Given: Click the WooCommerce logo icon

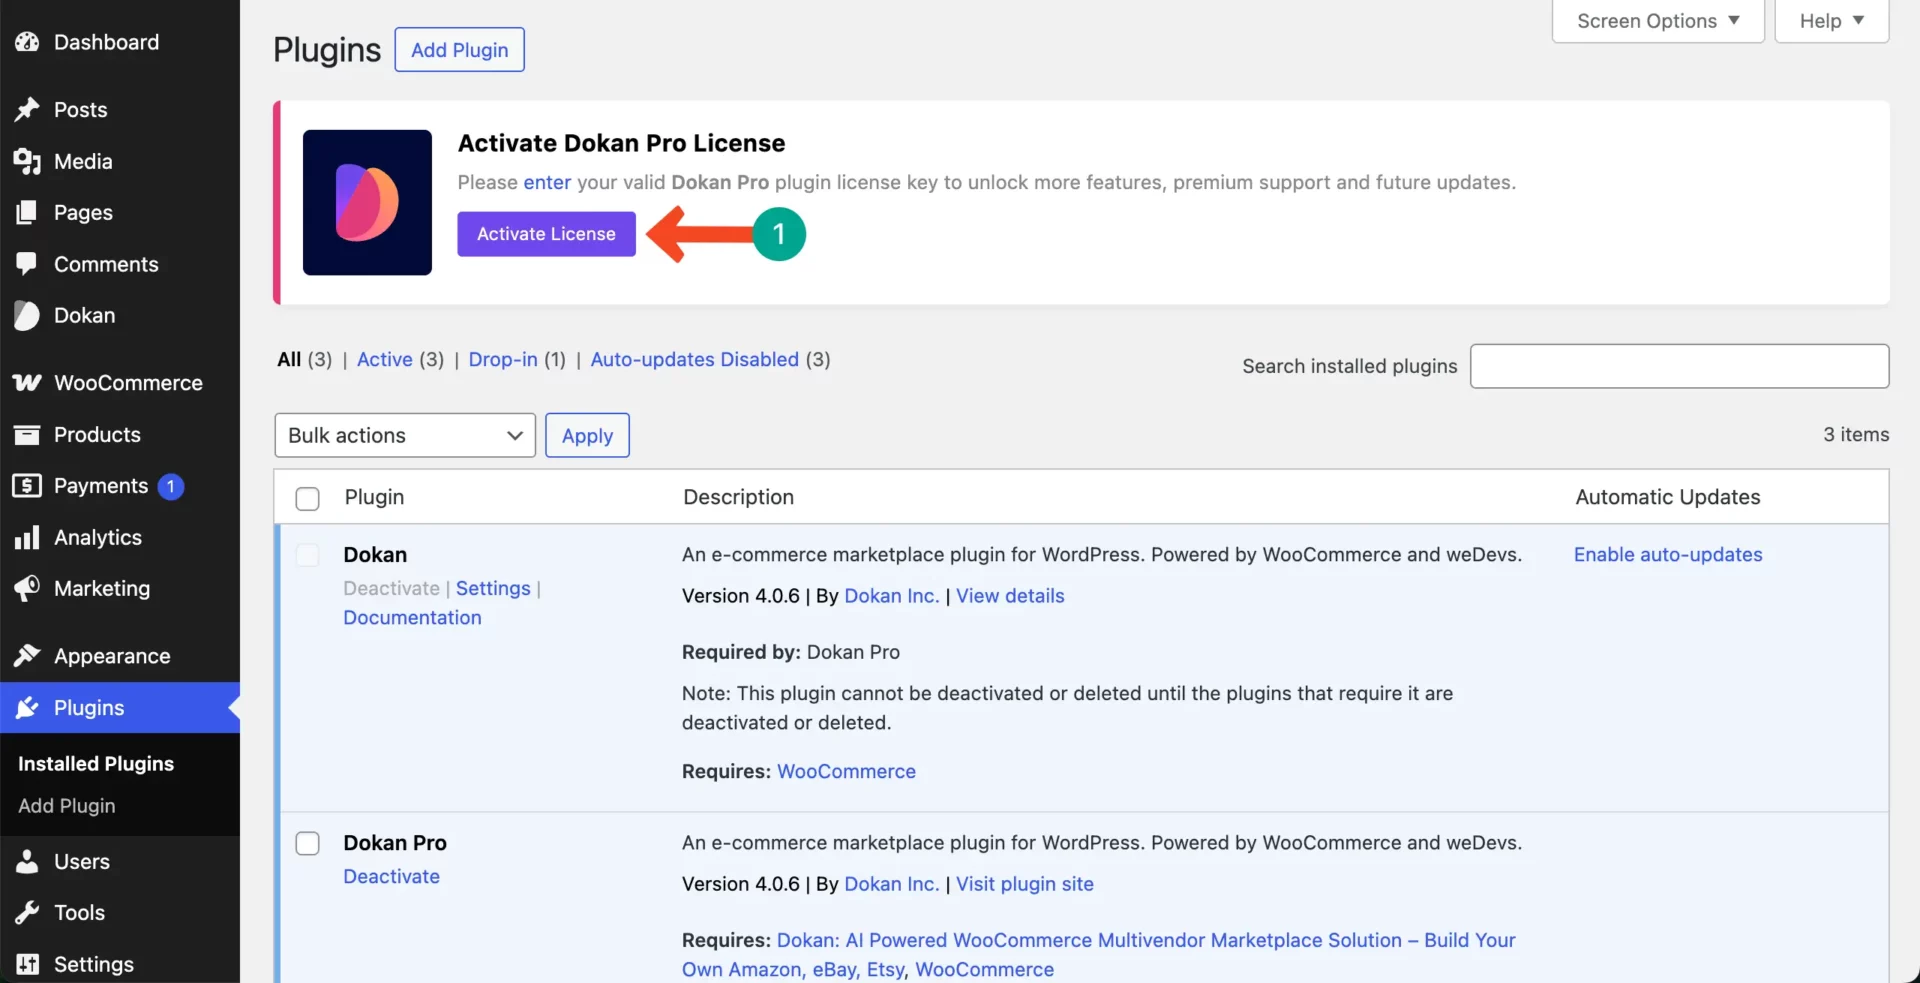Looking at the screenshot, I should 27,383.
